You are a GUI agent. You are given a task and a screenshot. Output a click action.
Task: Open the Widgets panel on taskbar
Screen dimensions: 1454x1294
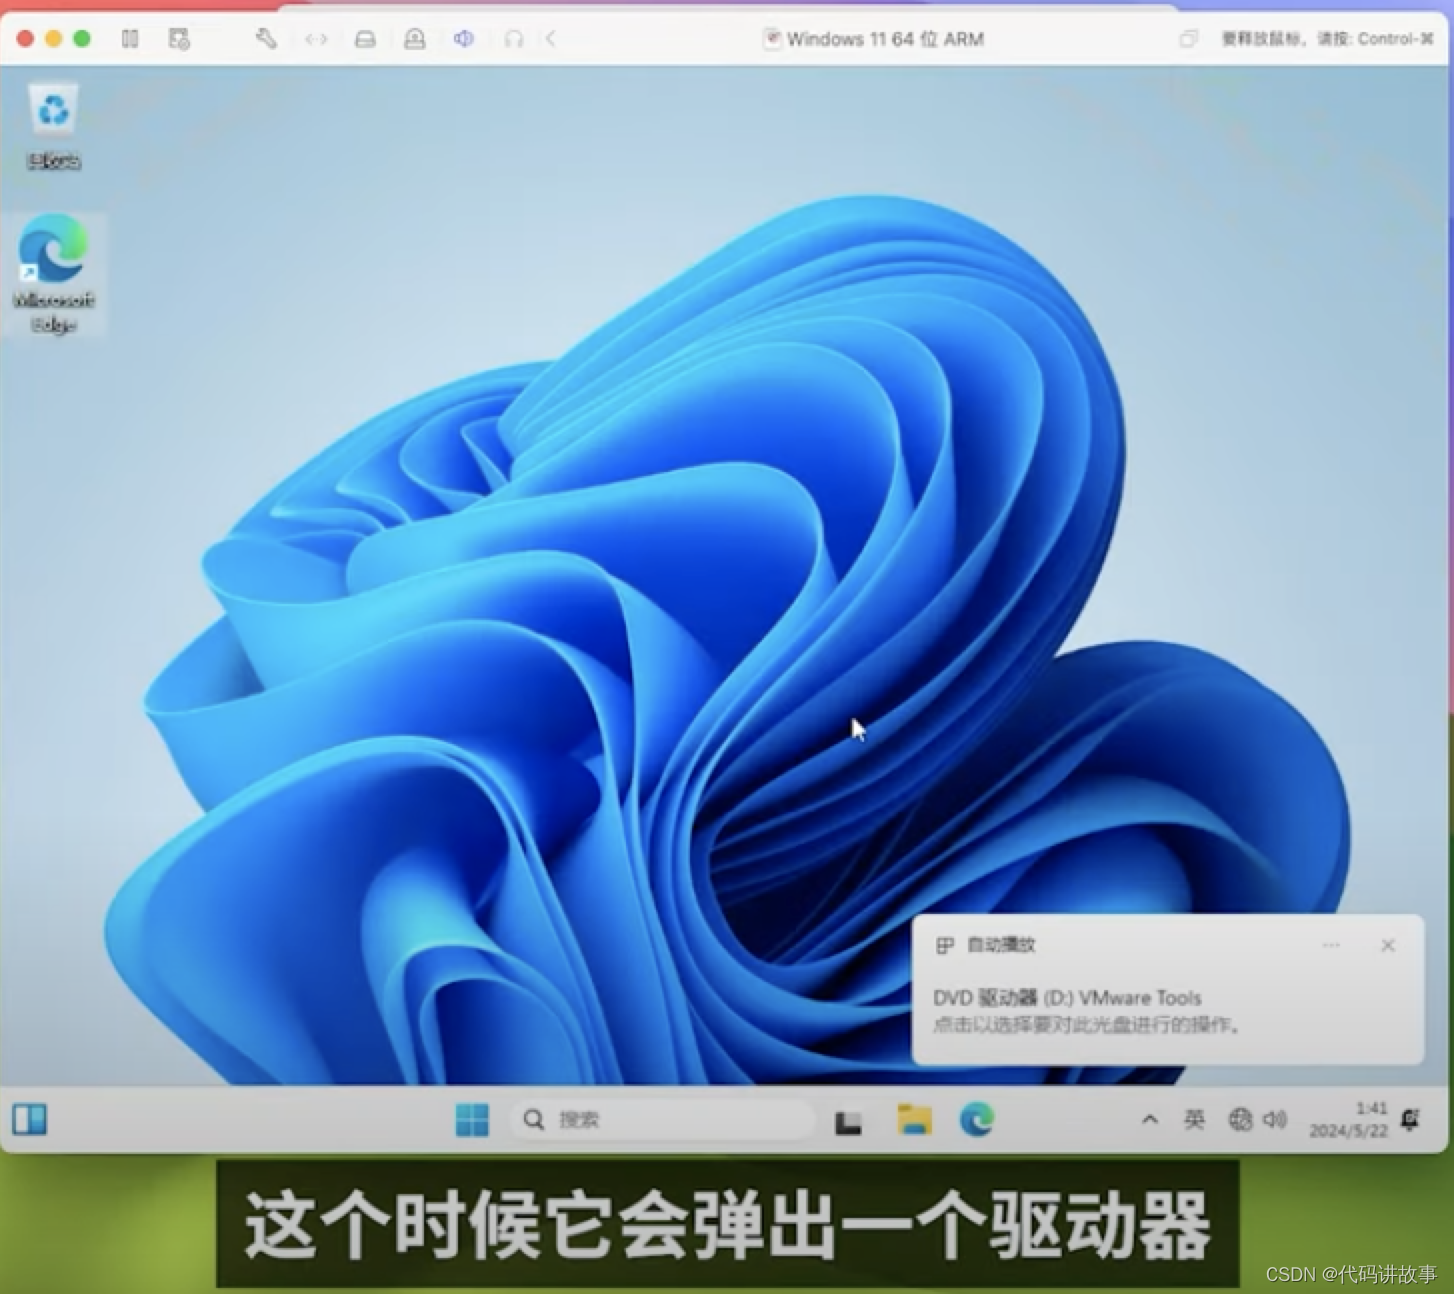[29, 1119]
